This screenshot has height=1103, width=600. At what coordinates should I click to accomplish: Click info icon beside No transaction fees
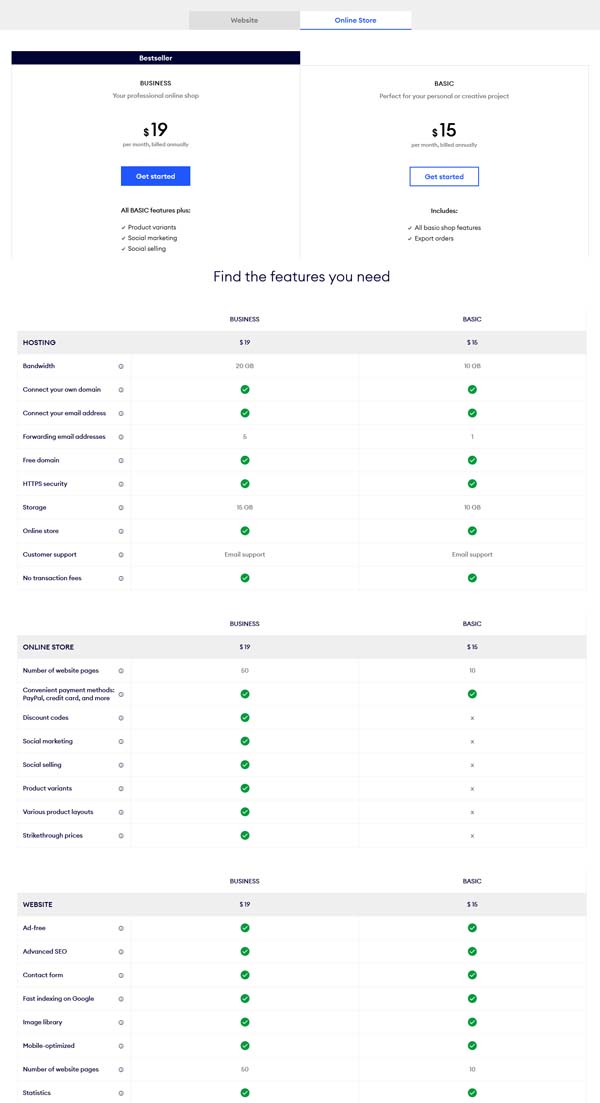coord(121,578)
